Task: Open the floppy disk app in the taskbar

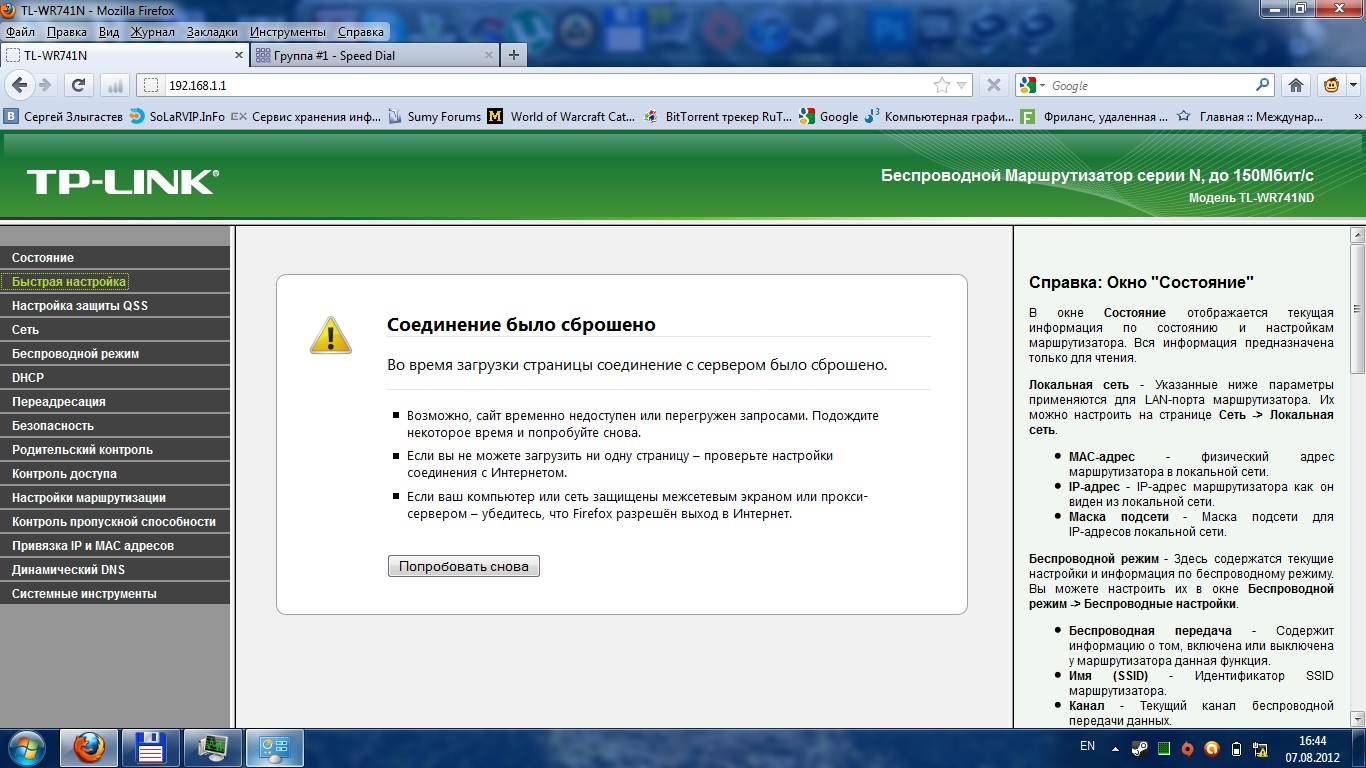Action: pos(150,747)
